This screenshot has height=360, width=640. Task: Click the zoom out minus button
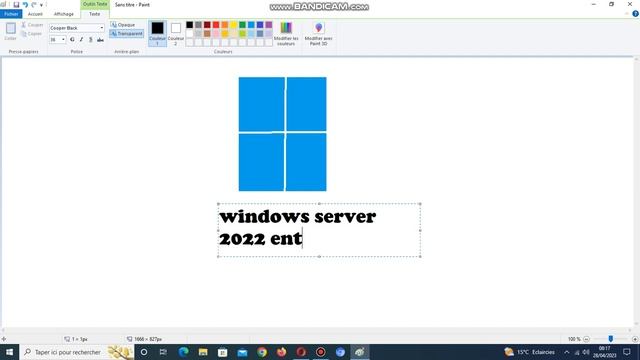click(x=587, y=339)
